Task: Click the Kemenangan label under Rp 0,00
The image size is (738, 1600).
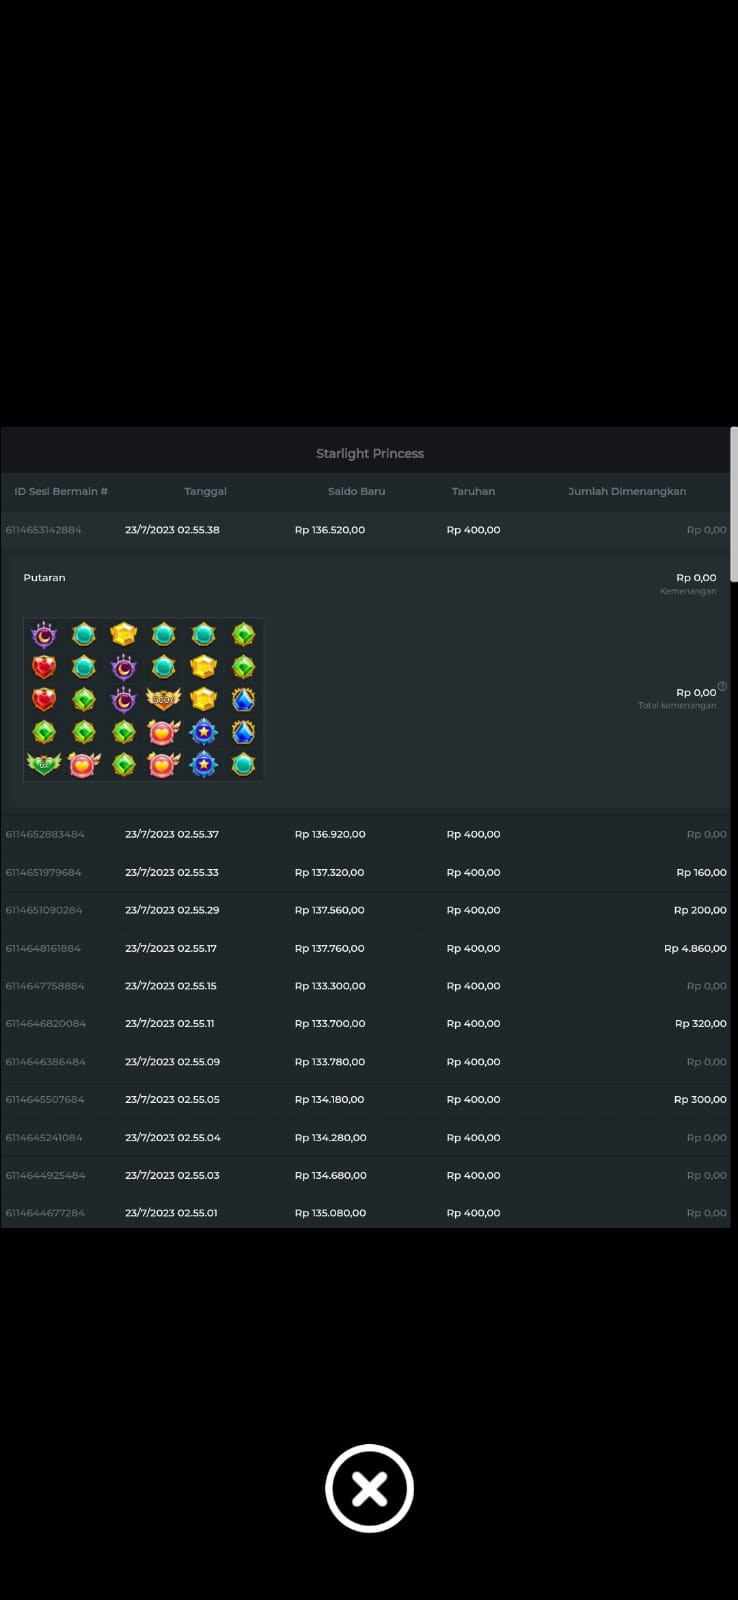Action: [x=688, y=591]
